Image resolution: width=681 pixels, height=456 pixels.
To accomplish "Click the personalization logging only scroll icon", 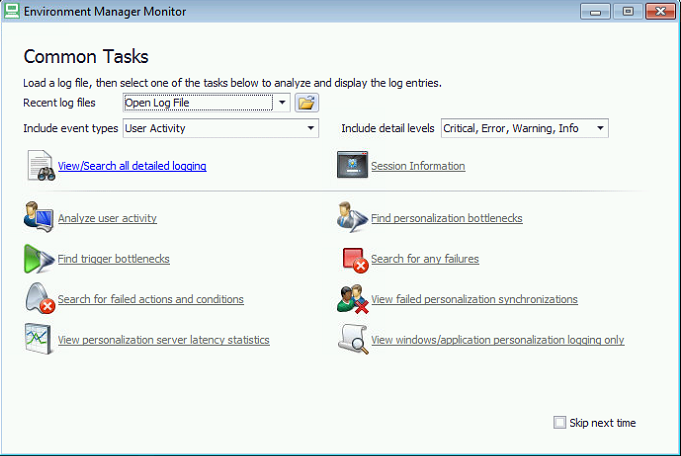I will point(353,339).
